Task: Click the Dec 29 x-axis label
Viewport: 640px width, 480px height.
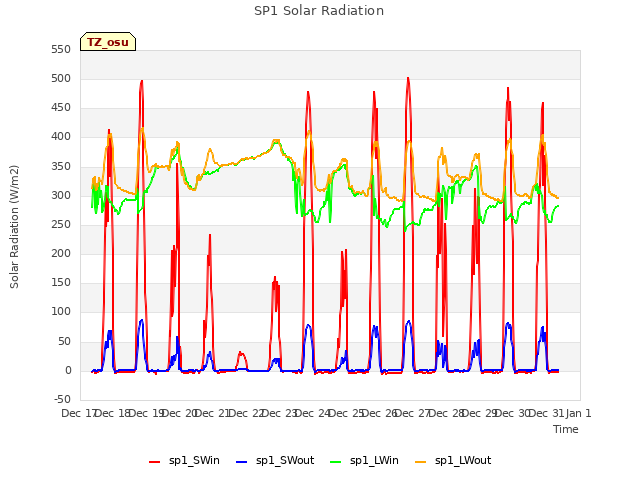Action: tap(480, 413)
